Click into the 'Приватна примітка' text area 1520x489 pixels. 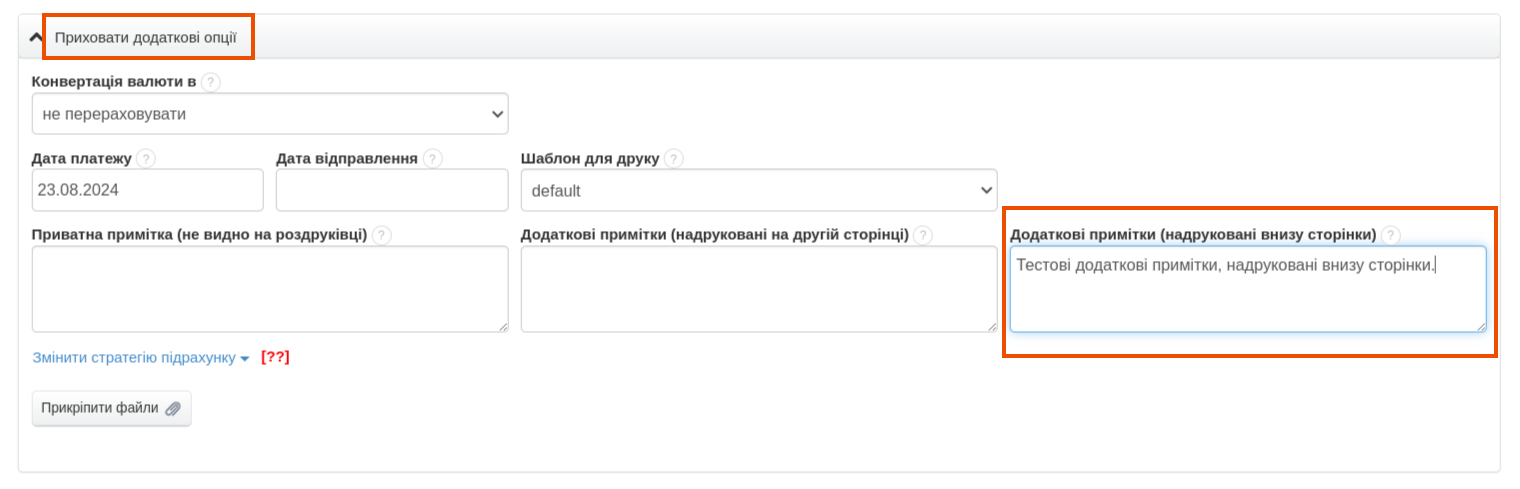click(x=270, y=289)
